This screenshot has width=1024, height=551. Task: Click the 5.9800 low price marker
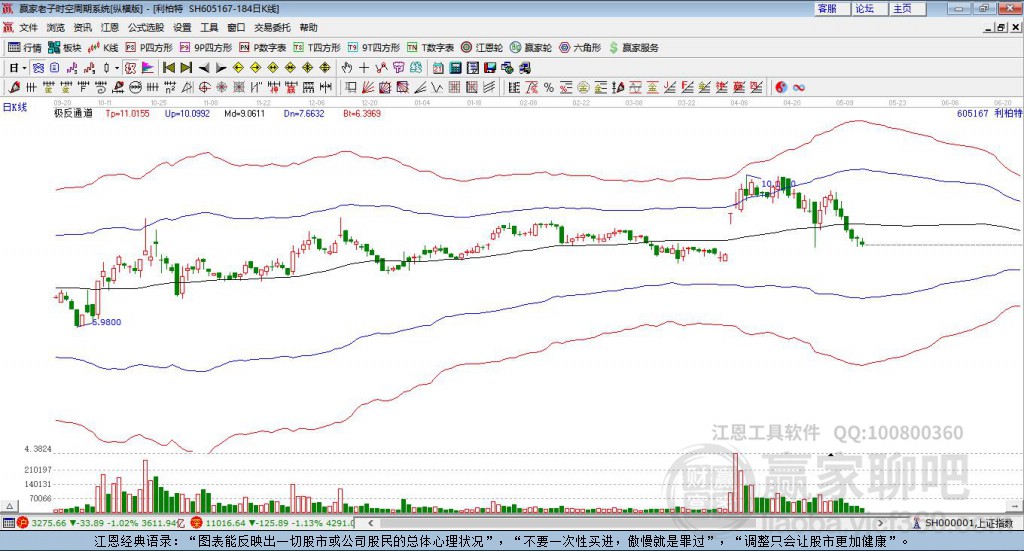pos(106,322)
